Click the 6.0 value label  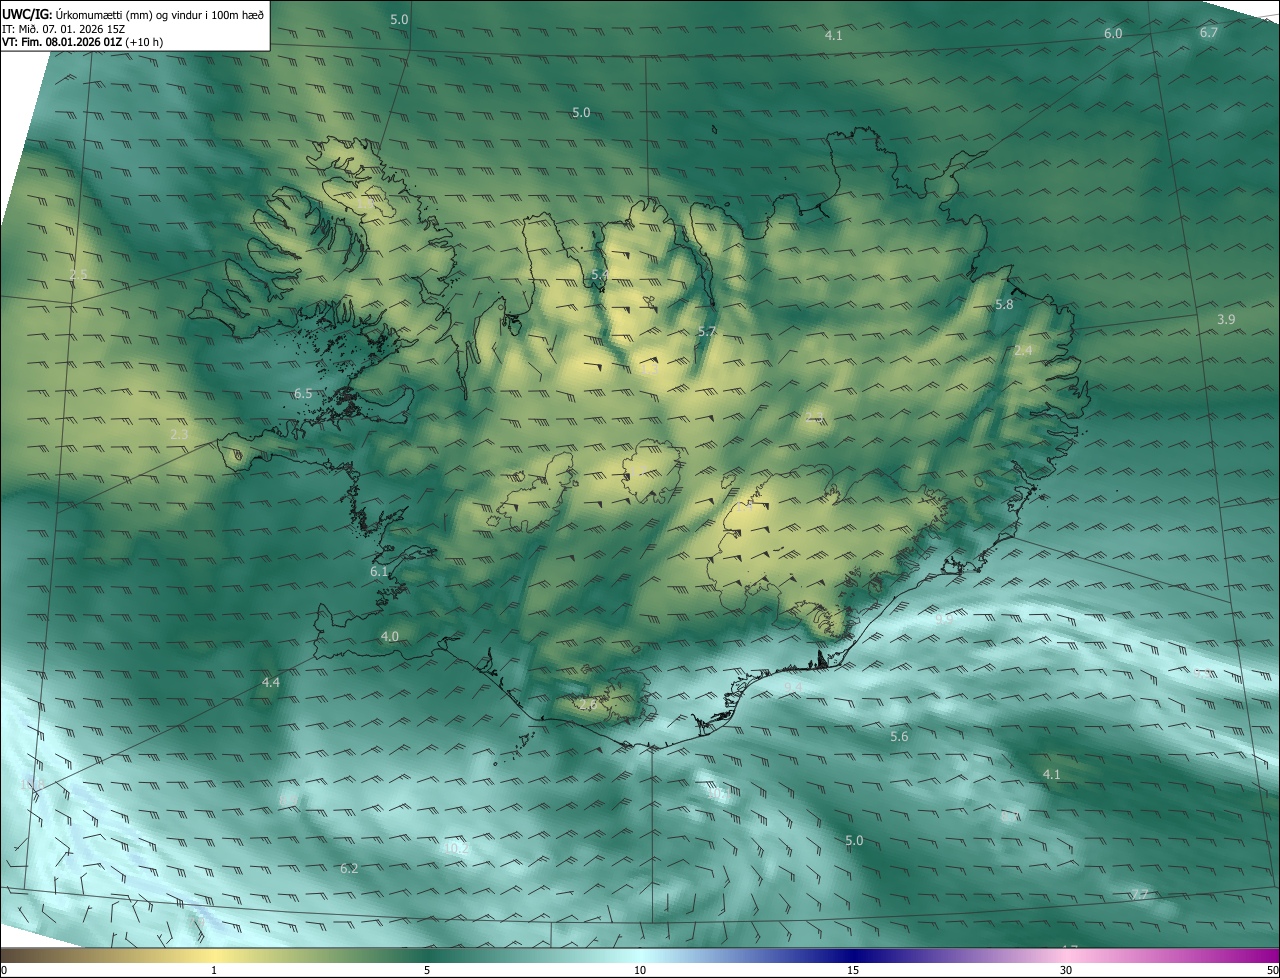coord(1113,33)
